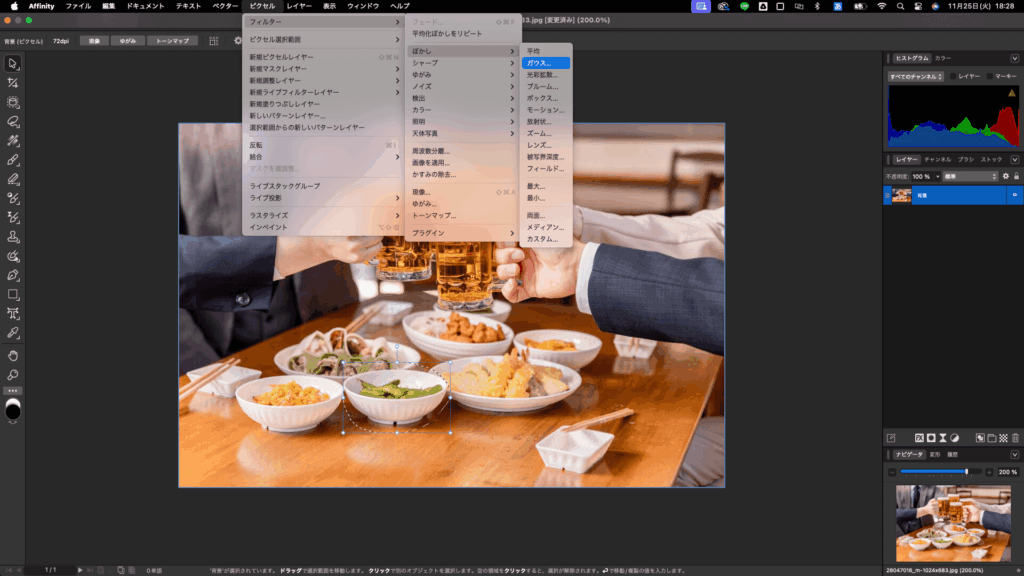This screenshot has width=1024, height=576.
Task: Switch to the チャンネル tab
Action: pyautogui.click(x=937, y=159)
